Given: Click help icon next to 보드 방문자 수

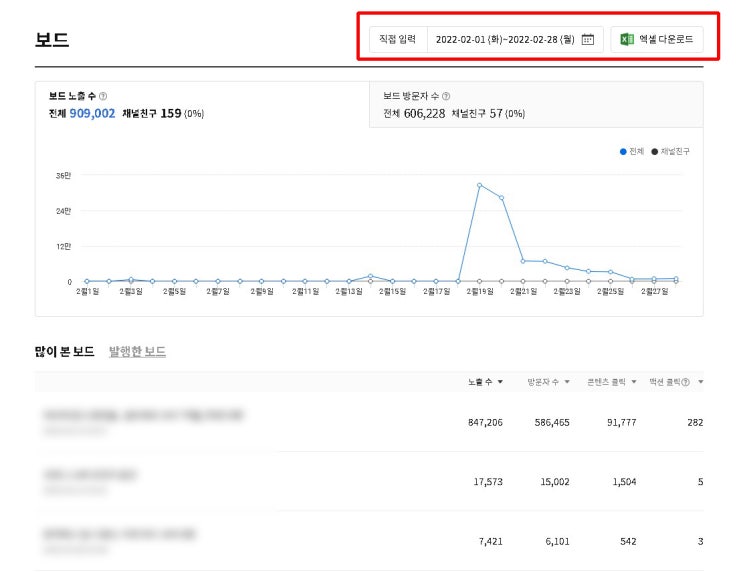Looking at the screenshot, I should coord(446,96).
